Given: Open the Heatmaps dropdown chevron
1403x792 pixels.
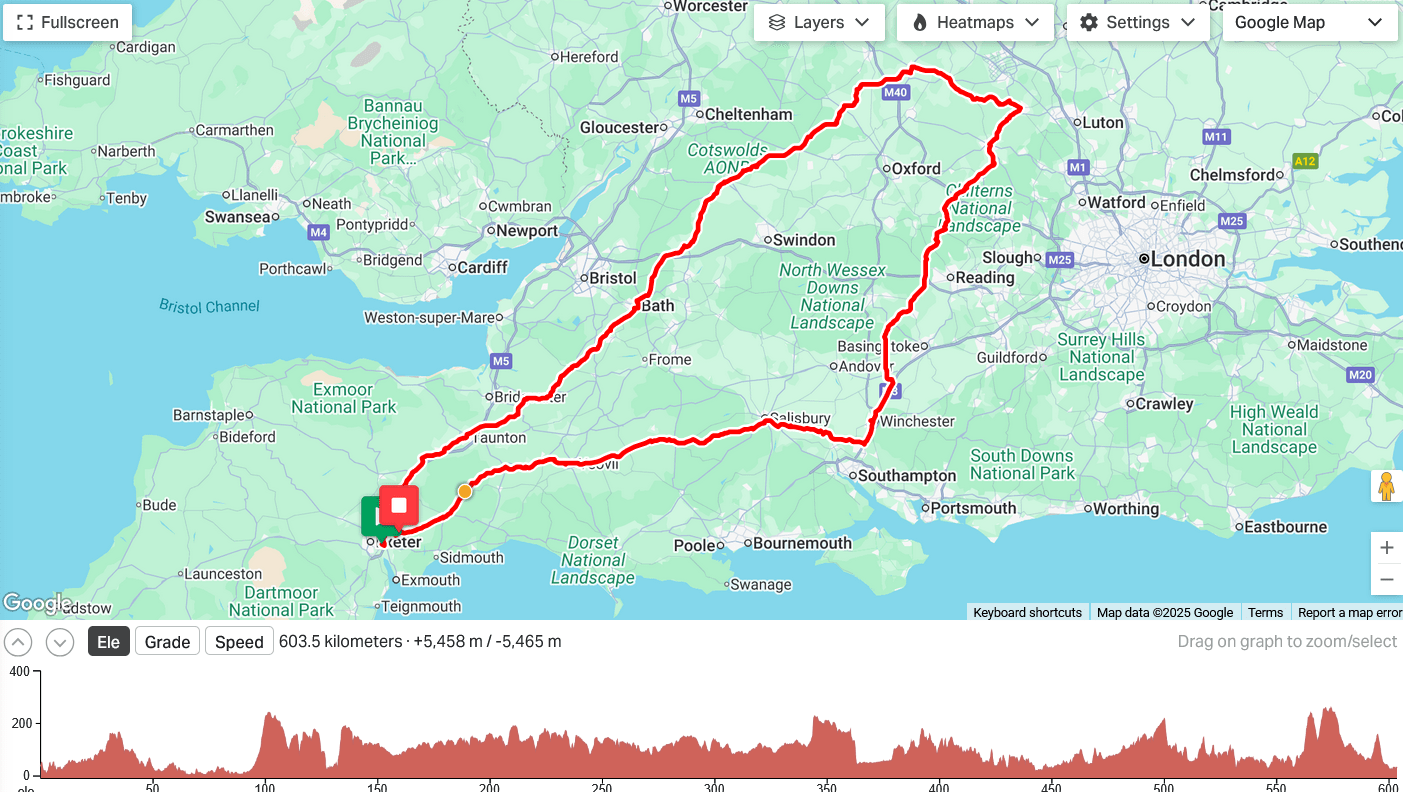Looking at the screenshot, I should click(1033, 22).
